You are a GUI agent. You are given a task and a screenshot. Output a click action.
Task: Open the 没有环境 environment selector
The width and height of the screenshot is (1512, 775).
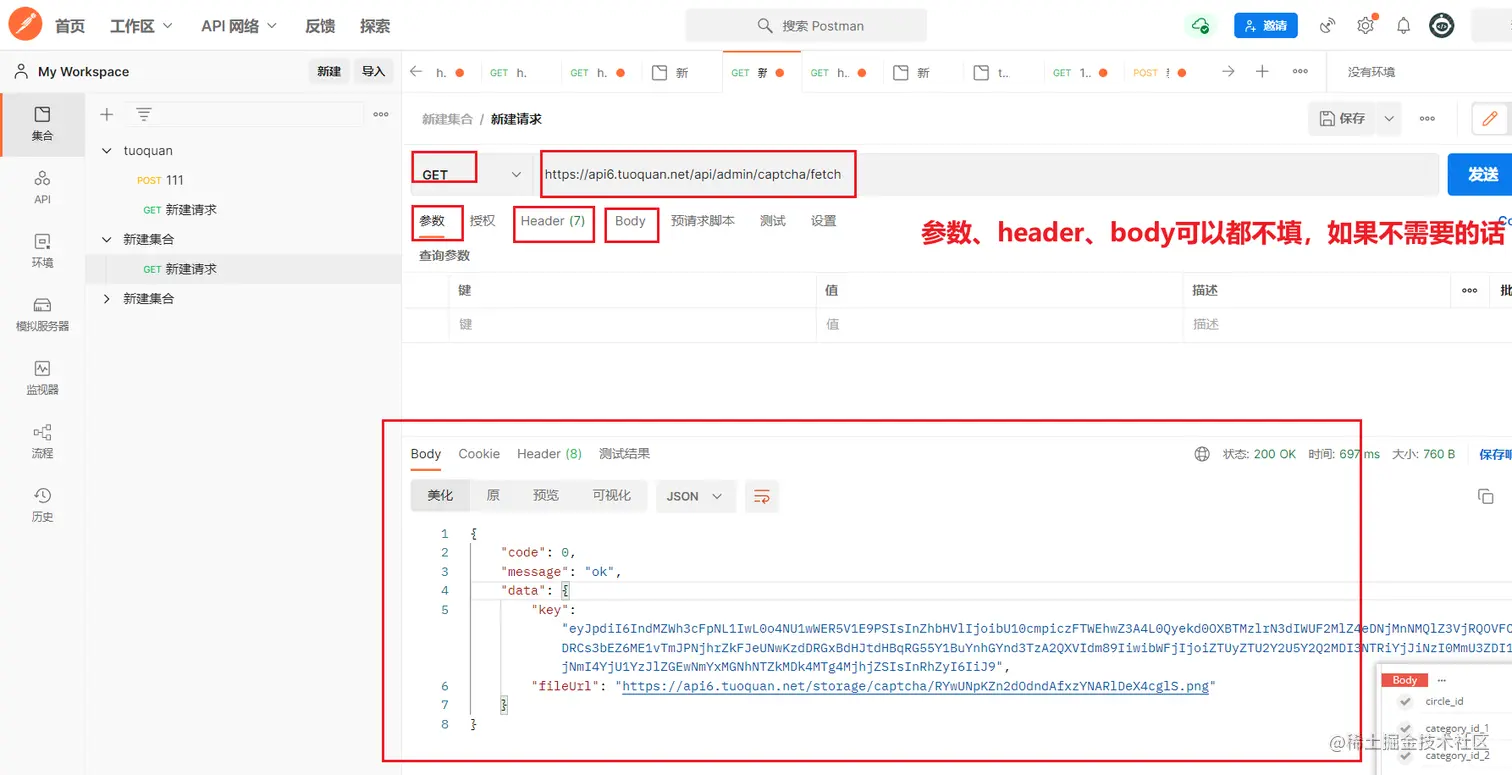click(x=1371, y=72)
